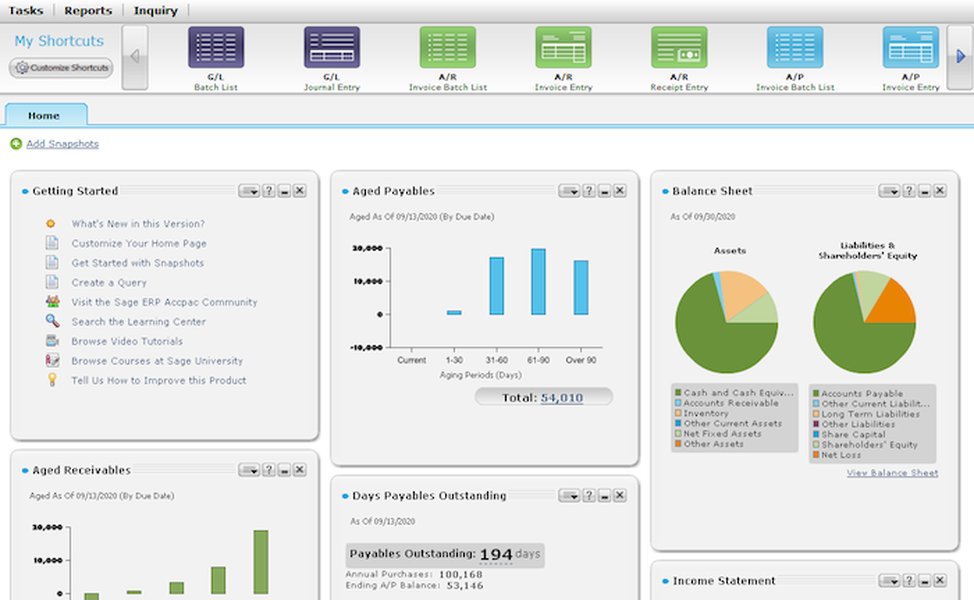Close the Aged Receivables panel

click(x=299, y=470)
